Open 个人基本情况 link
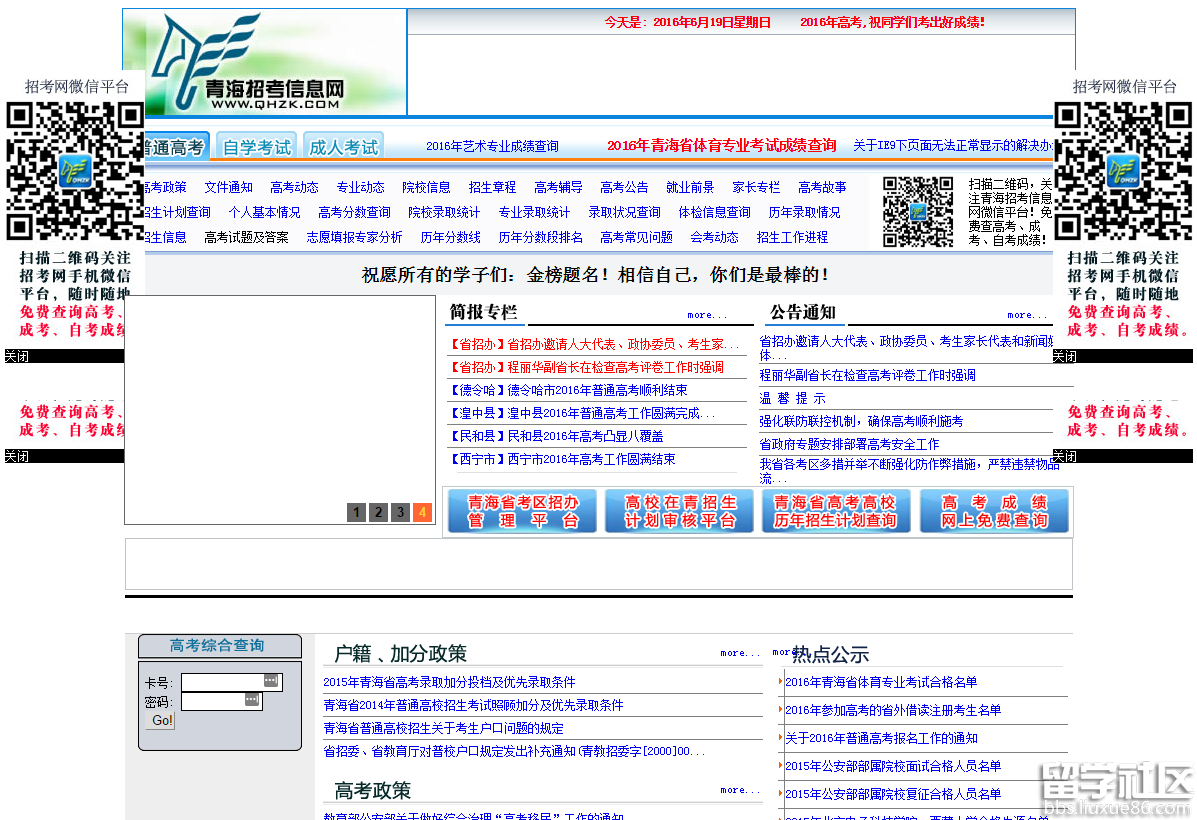The image size is (1197, 820). coord(264,212)
